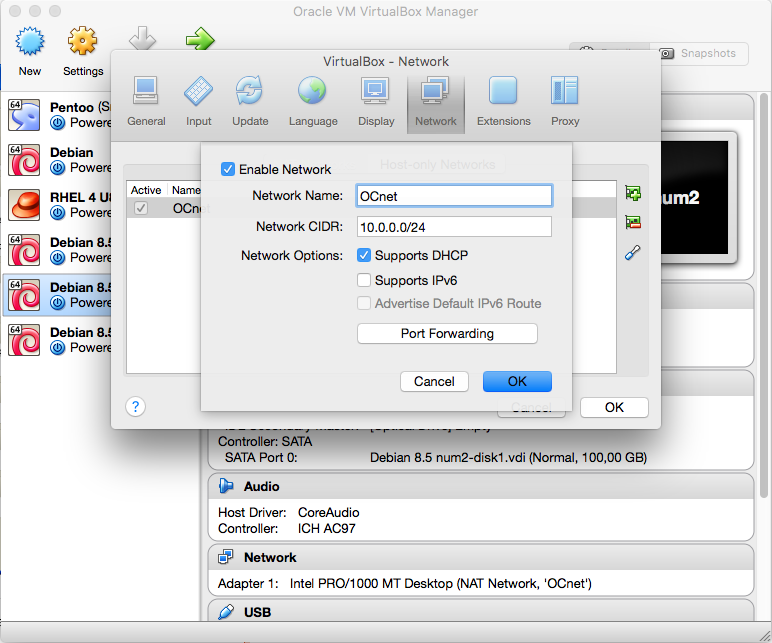Viewport: 772px width, 643px height.
Task: Click the Network CIDR field
Action: pos(454,227)
